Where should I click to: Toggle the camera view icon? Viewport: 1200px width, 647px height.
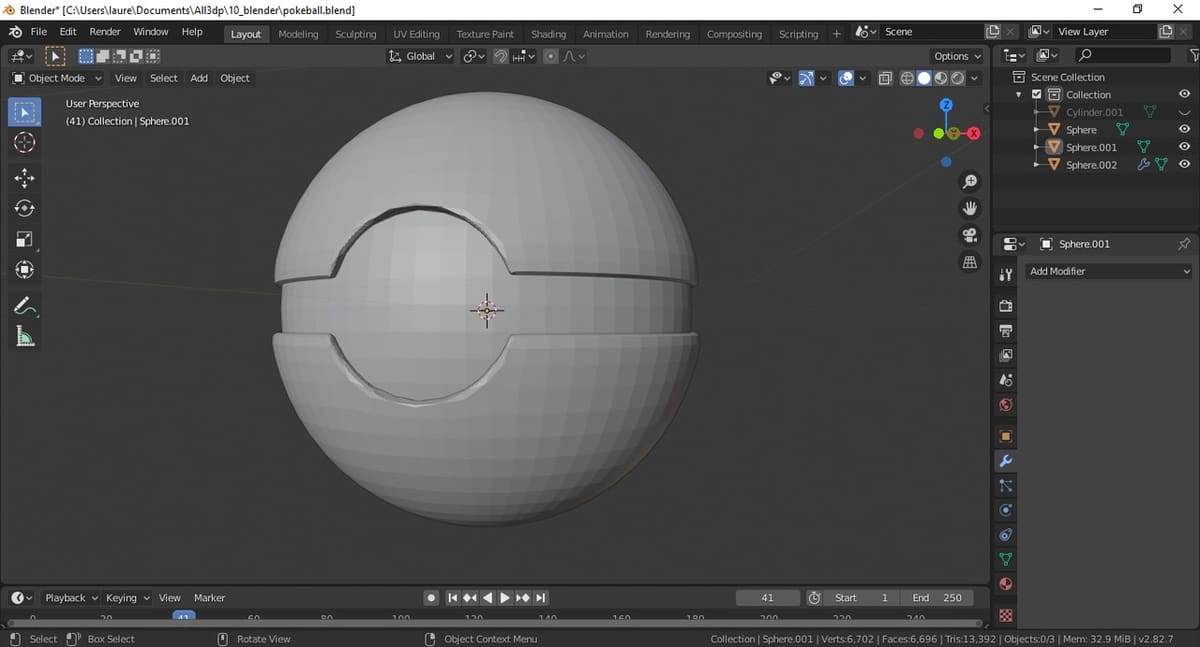[969, 235]
